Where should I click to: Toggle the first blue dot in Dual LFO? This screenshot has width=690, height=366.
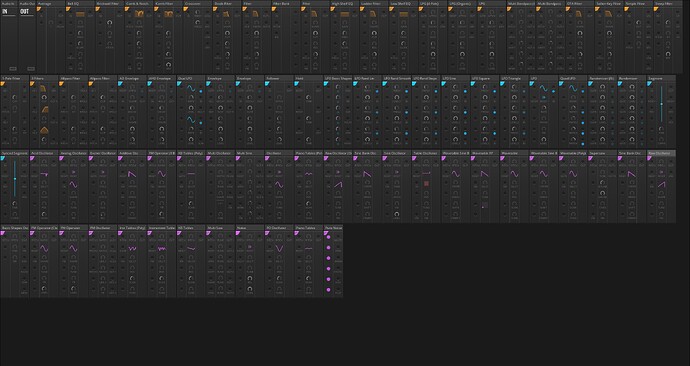[x=201, y=92]
